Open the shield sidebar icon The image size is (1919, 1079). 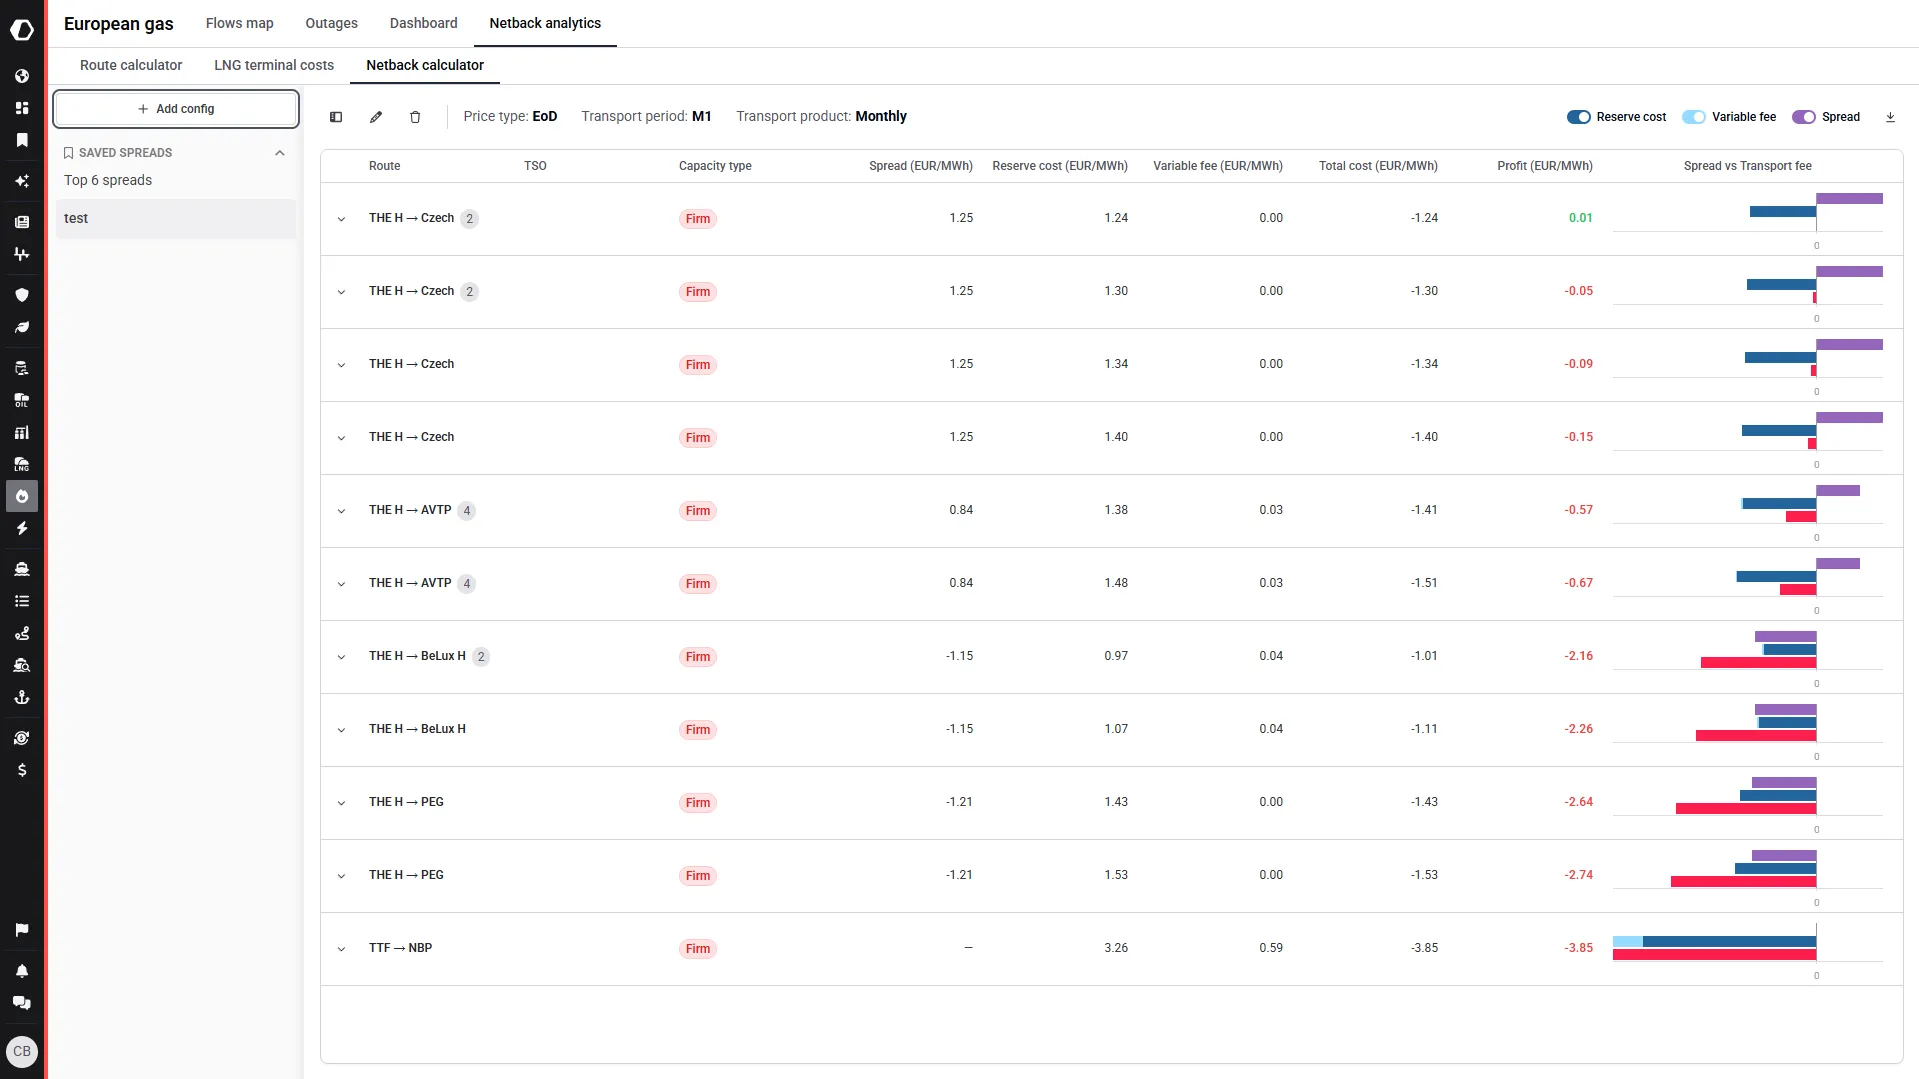pos(22,295)
